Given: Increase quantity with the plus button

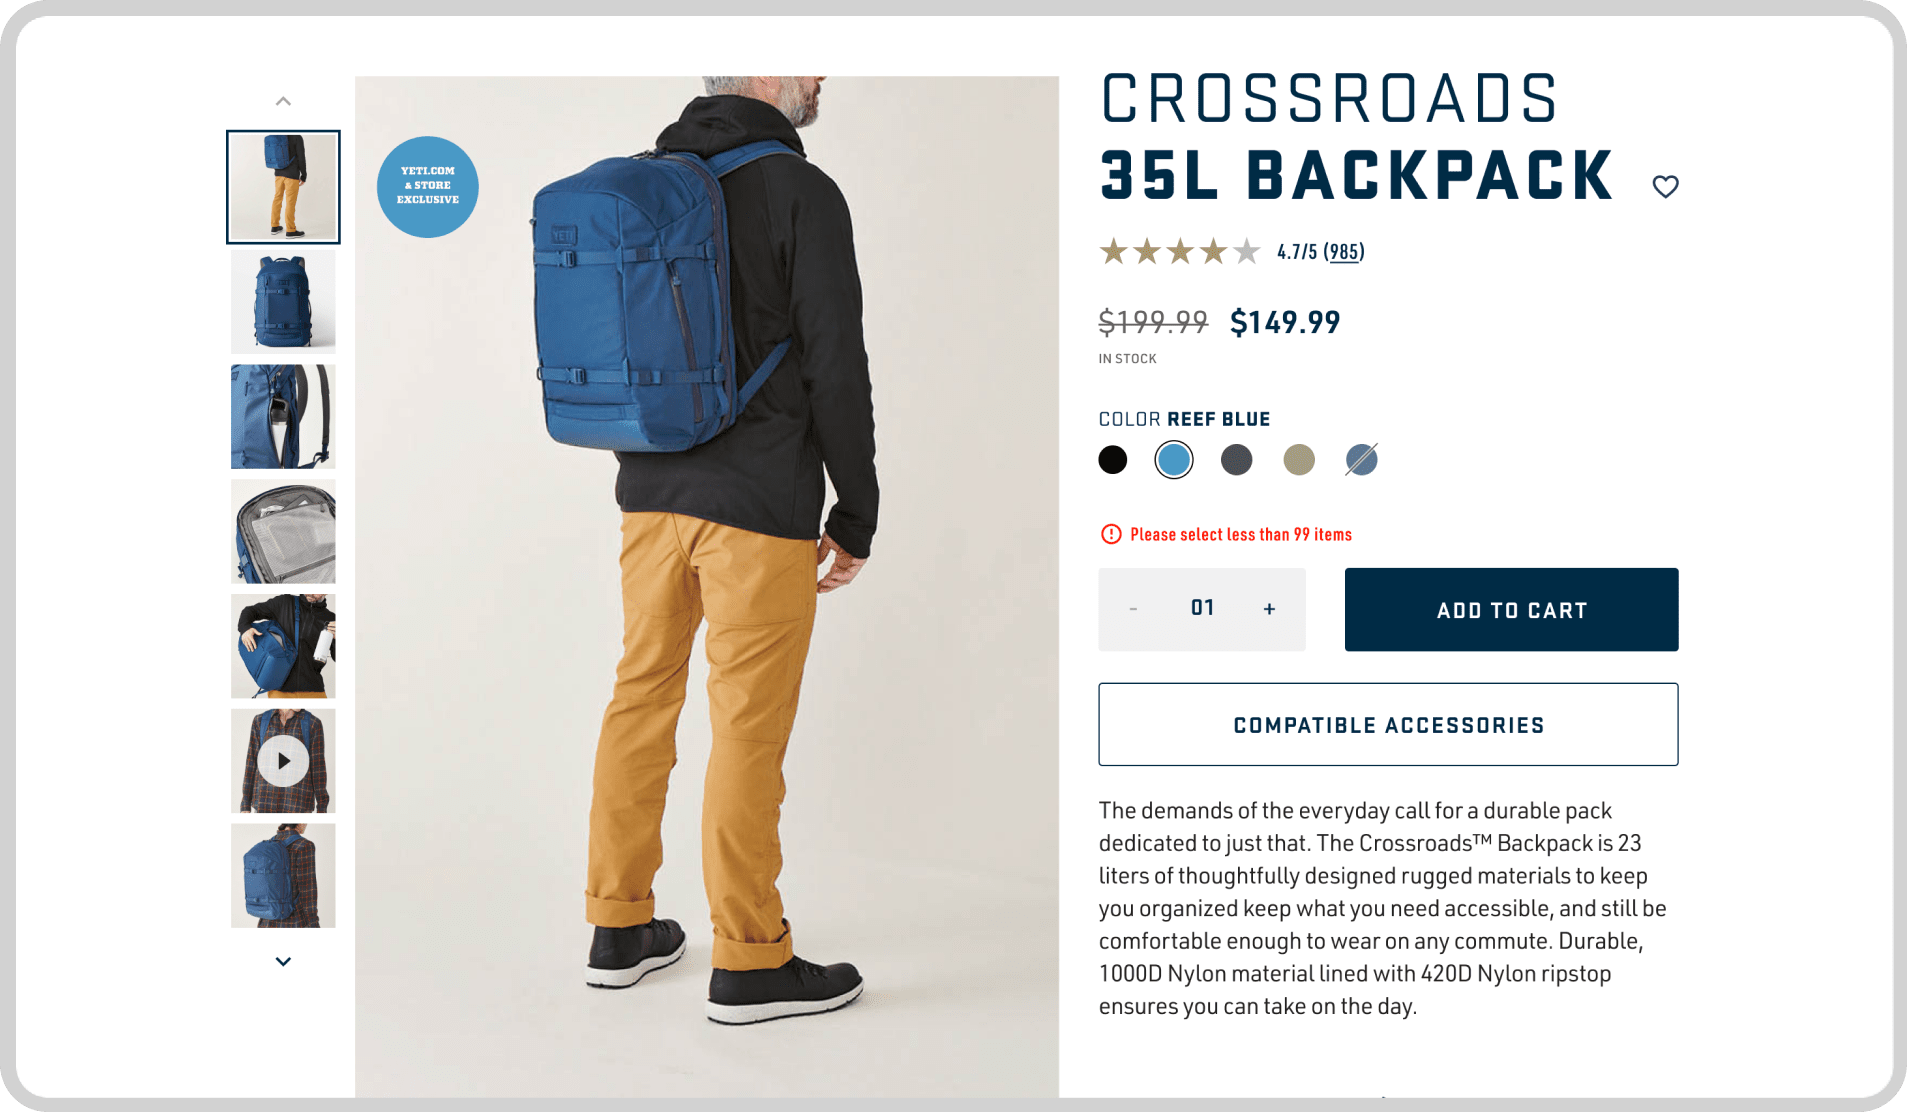Looking at the screenshot, I should (x=1269, y=609).
